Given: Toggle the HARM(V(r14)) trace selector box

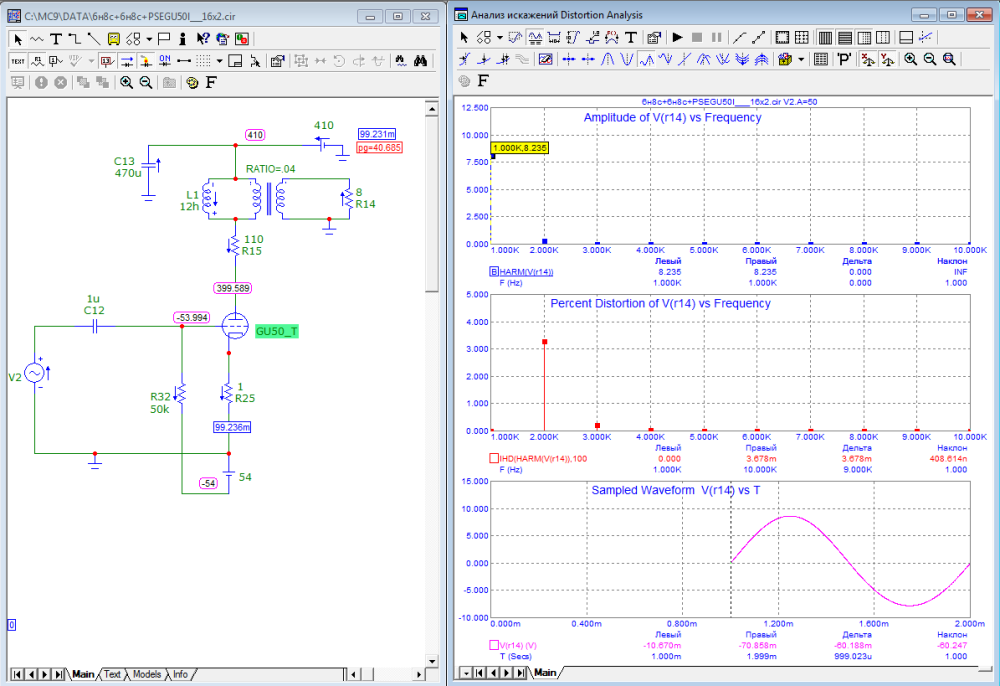Looking at the screenshot, I should click(x=493, y=272).
